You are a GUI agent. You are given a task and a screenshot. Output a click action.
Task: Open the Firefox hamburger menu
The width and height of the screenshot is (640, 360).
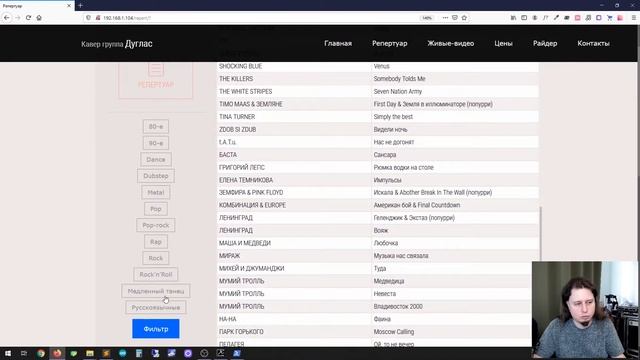[x=633, y=18]
